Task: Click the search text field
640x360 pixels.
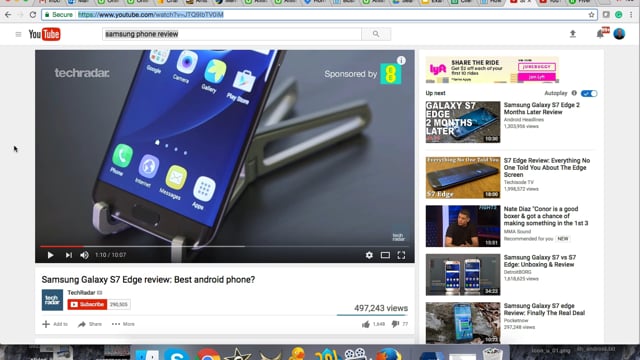Action: (232, 34)
